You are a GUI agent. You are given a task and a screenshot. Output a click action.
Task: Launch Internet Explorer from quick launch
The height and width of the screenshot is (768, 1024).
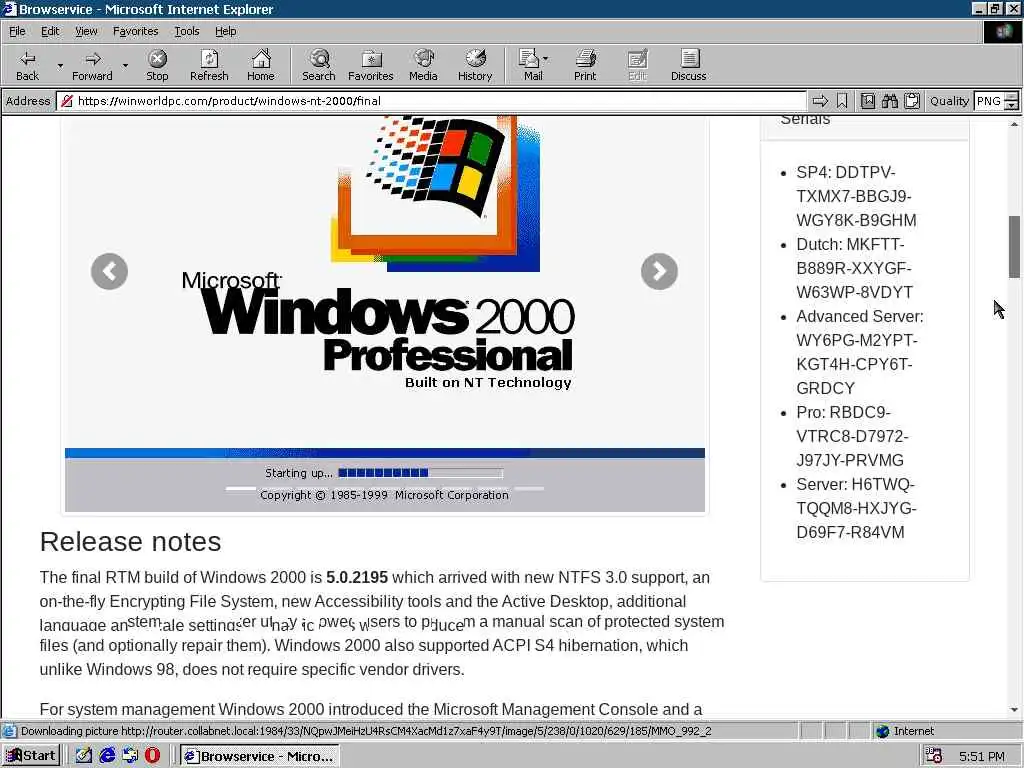pos(107,756)
